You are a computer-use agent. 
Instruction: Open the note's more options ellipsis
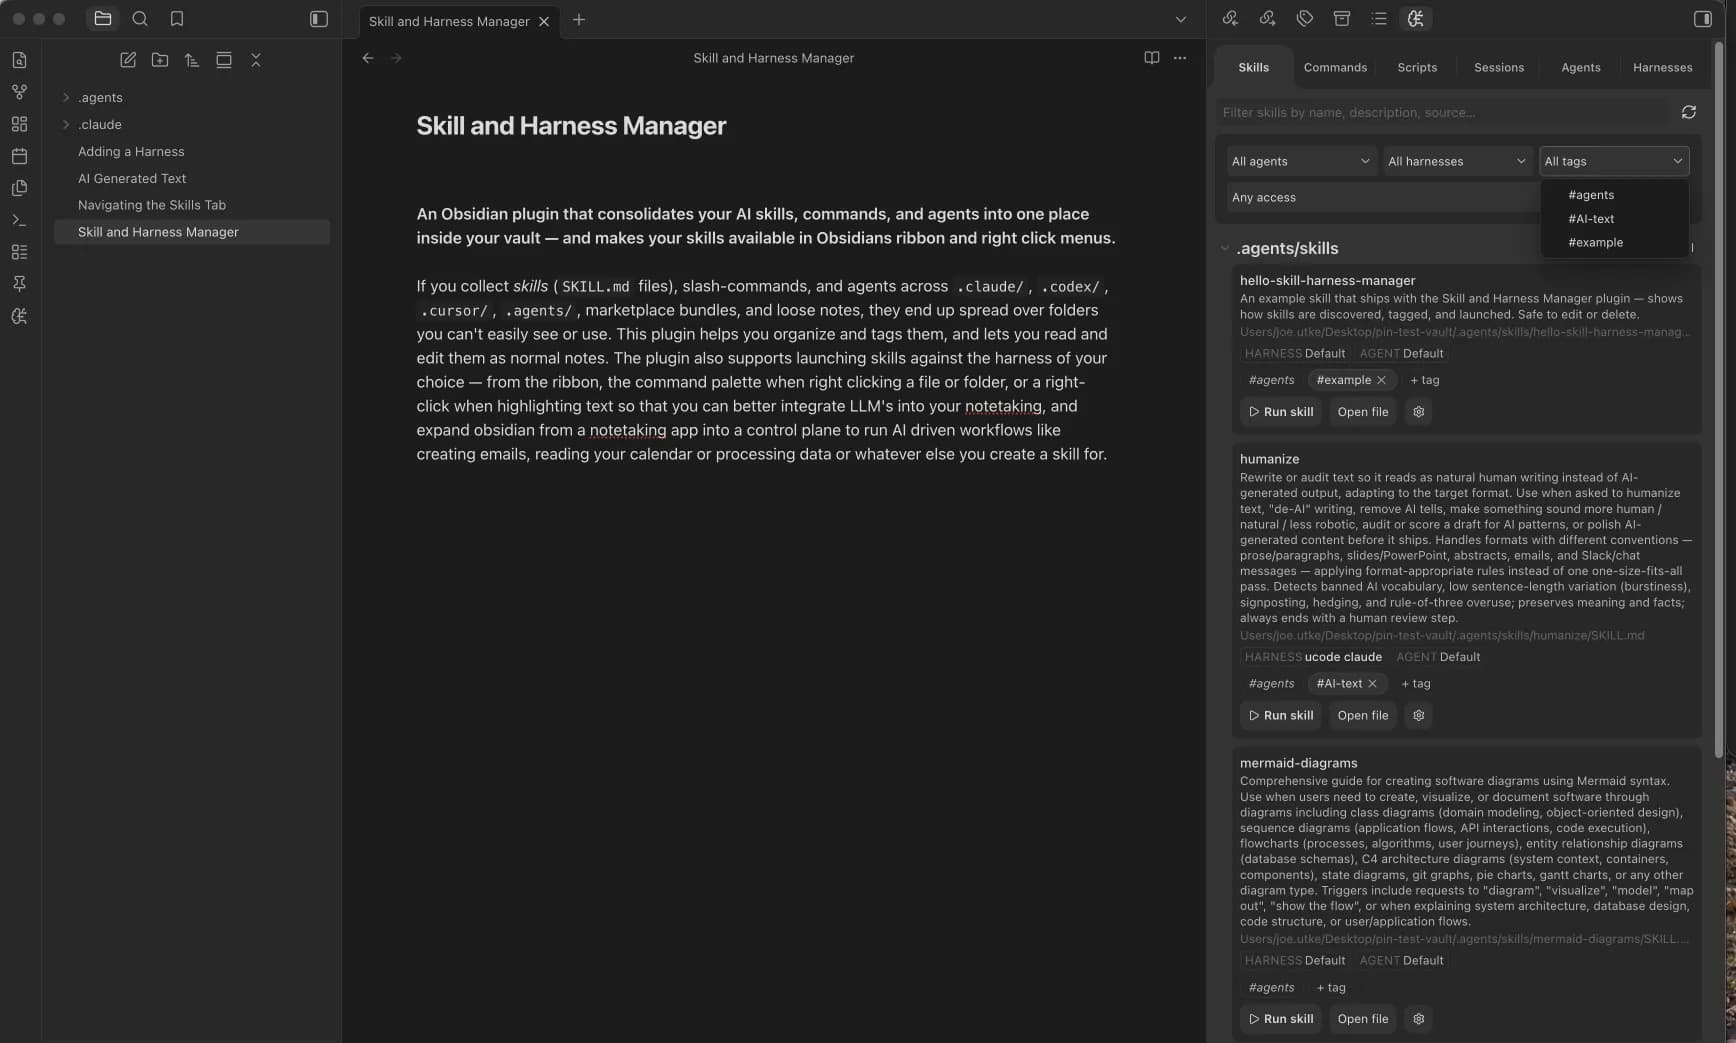(x=1180, y=58)
